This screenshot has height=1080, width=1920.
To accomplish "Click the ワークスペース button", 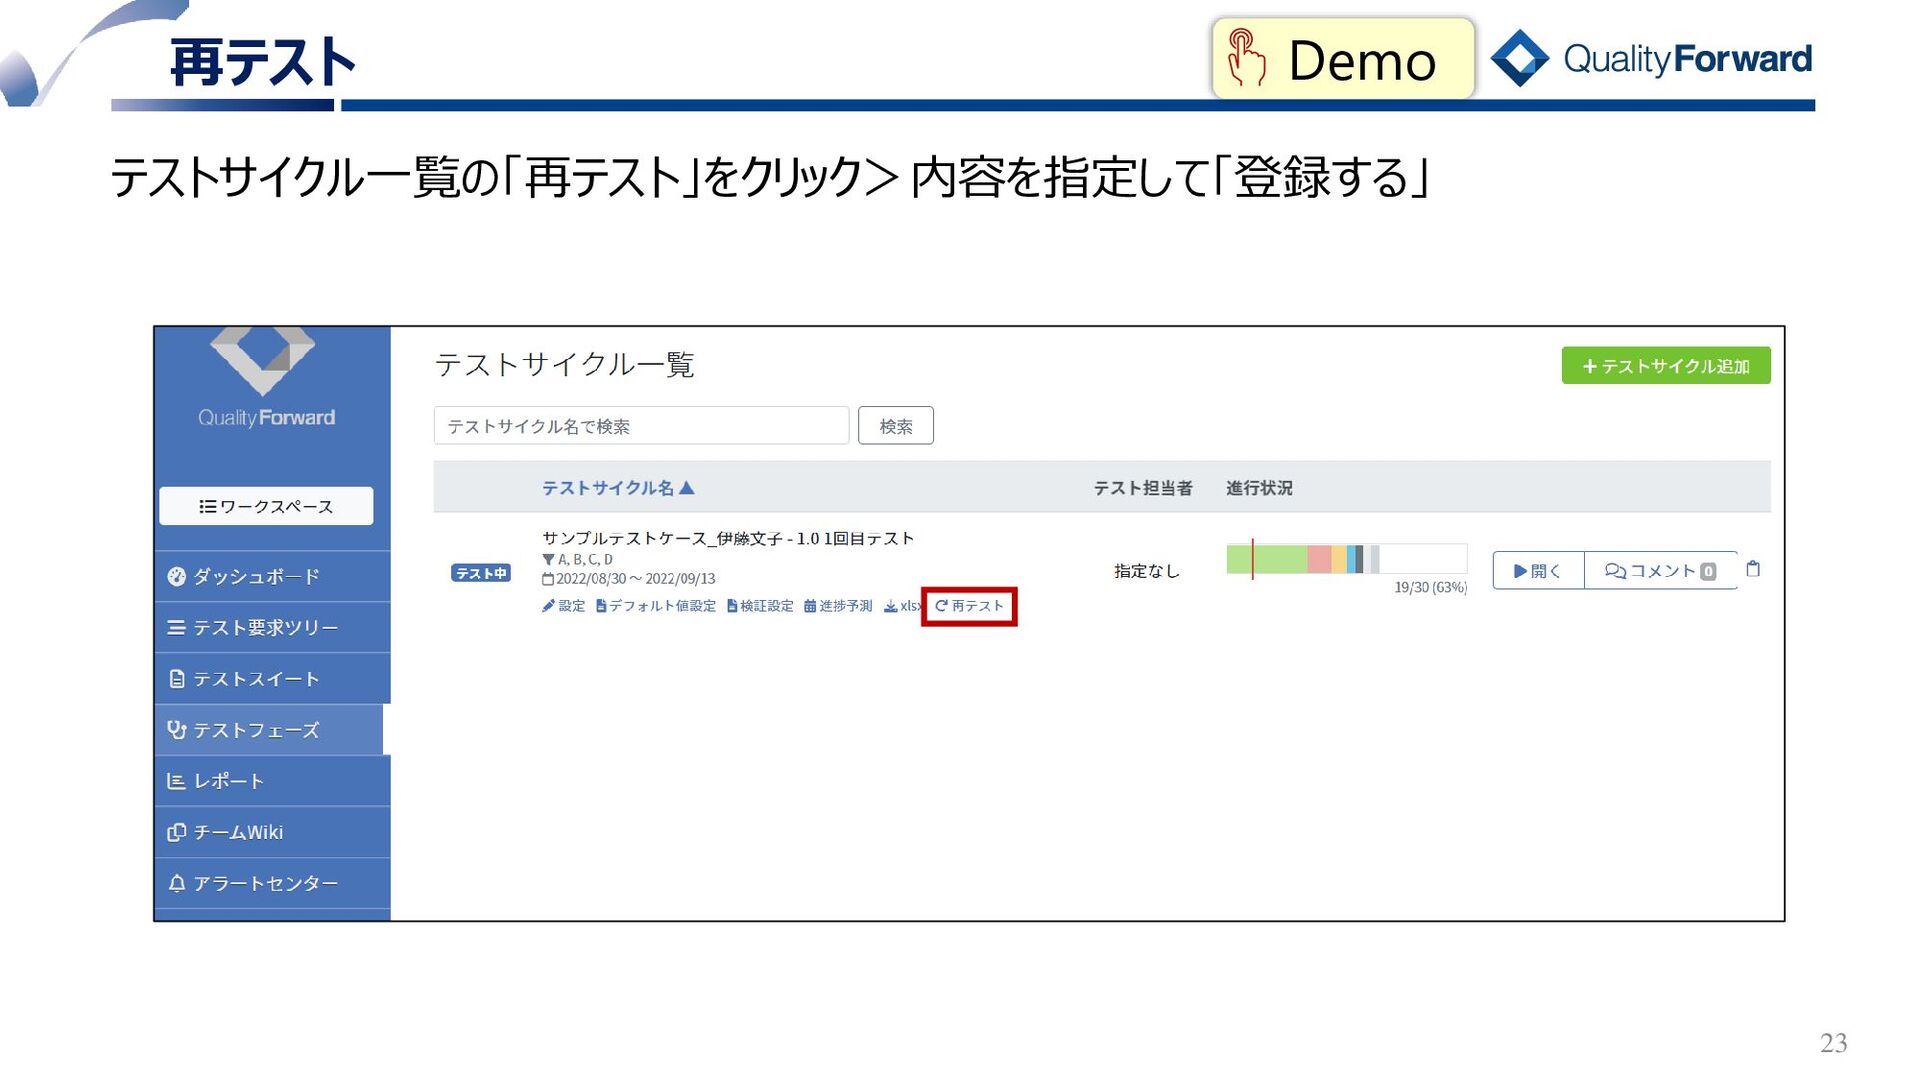I will (266, 506).
